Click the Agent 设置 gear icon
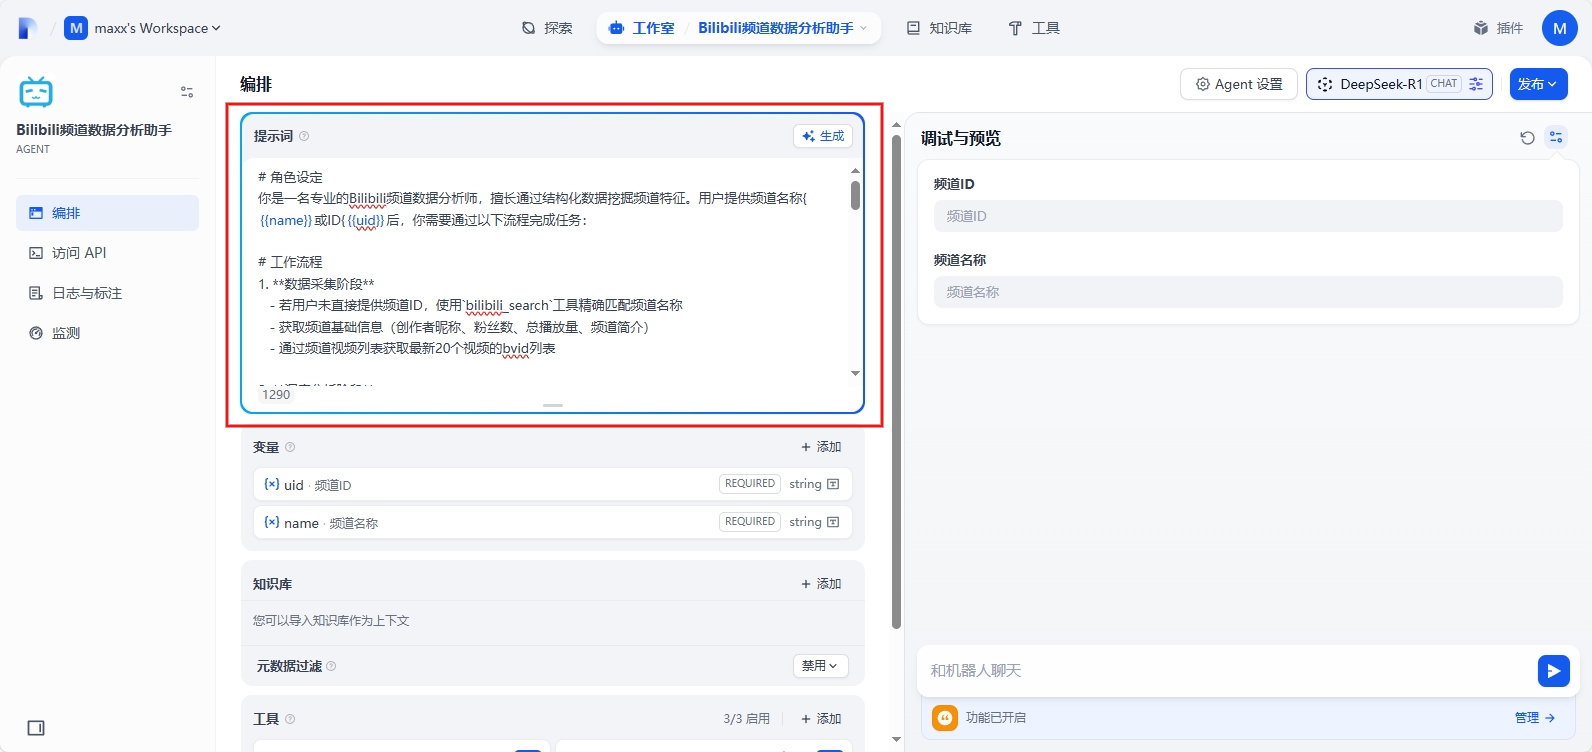Screen dimensions: 1592x752 [1203, 84]
